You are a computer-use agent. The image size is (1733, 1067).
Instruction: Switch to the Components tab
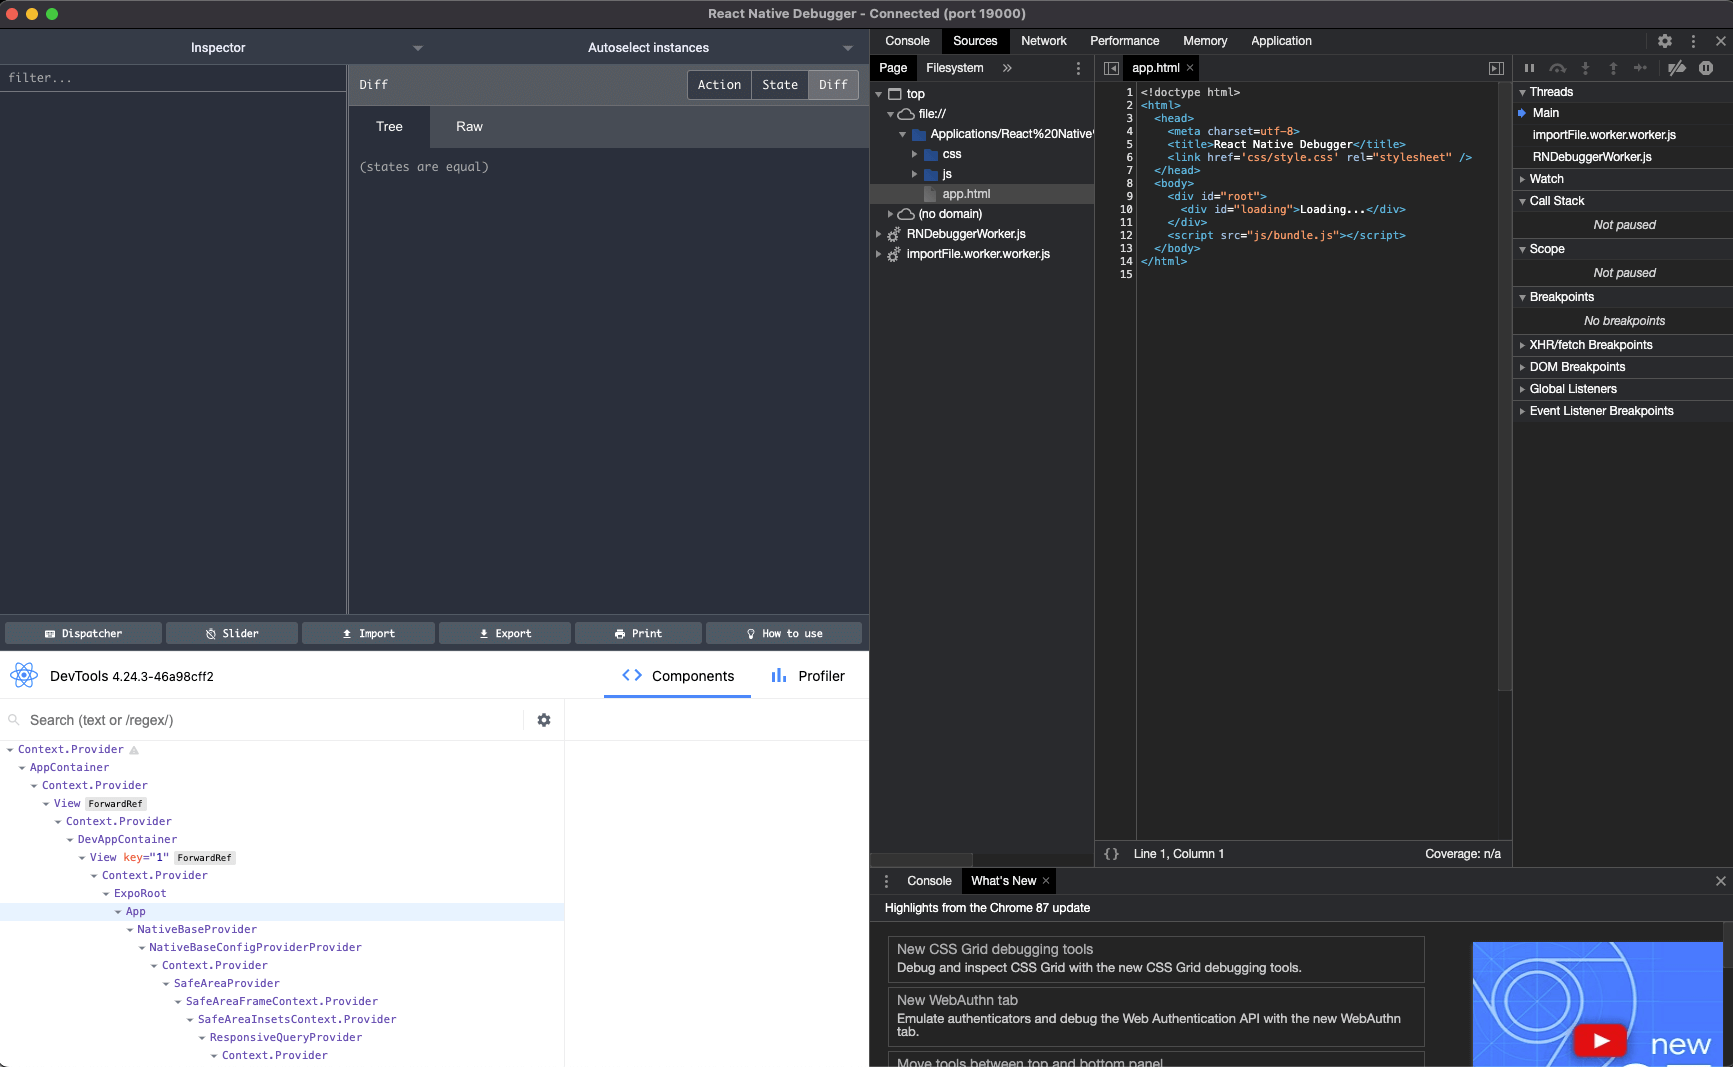(678, 676)
